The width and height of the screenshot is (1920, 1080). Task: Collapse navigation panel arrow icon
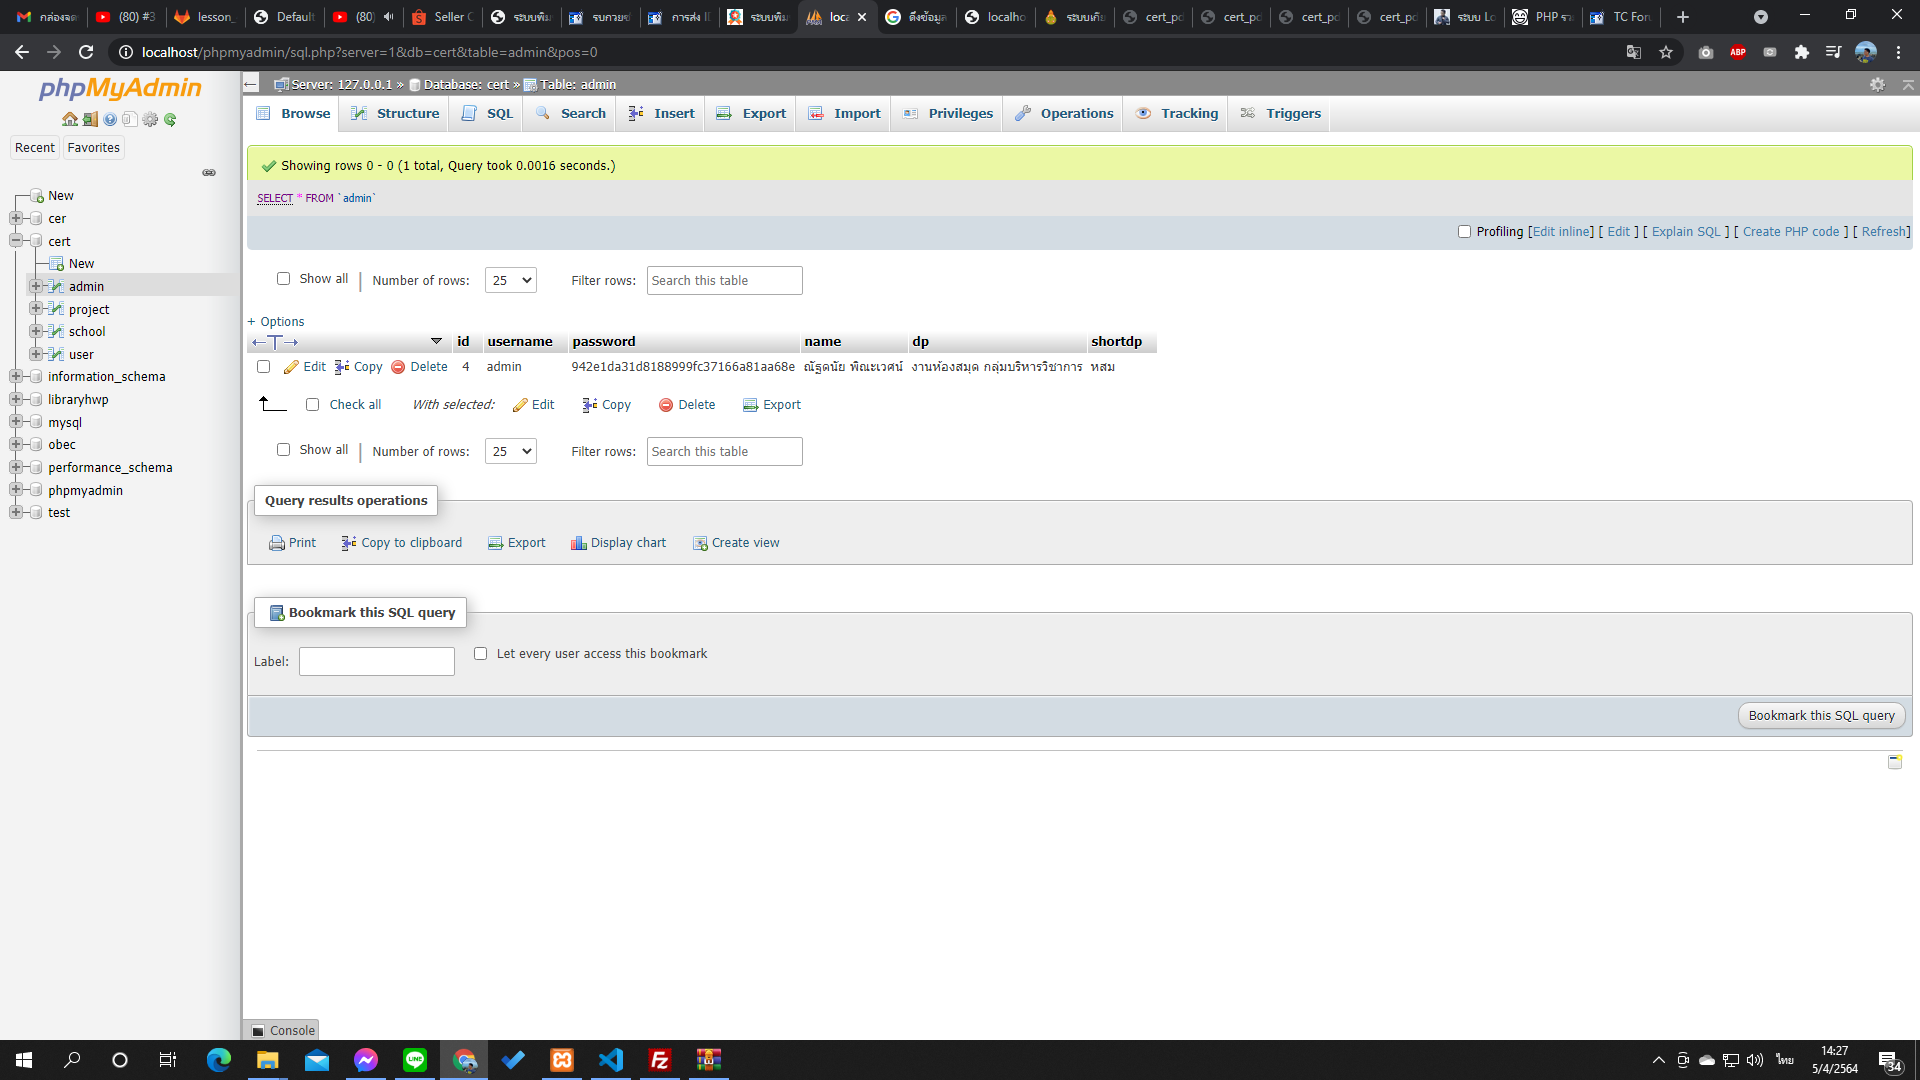coord(251,84)
